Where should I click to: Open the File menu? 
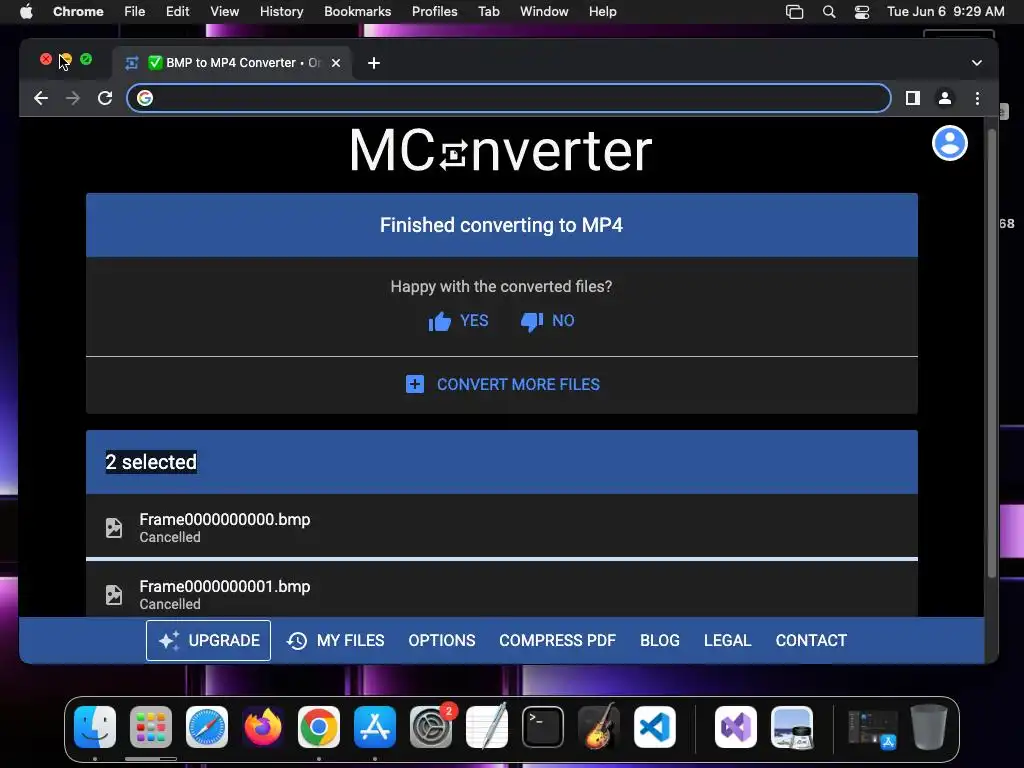(x=135, y=12)
